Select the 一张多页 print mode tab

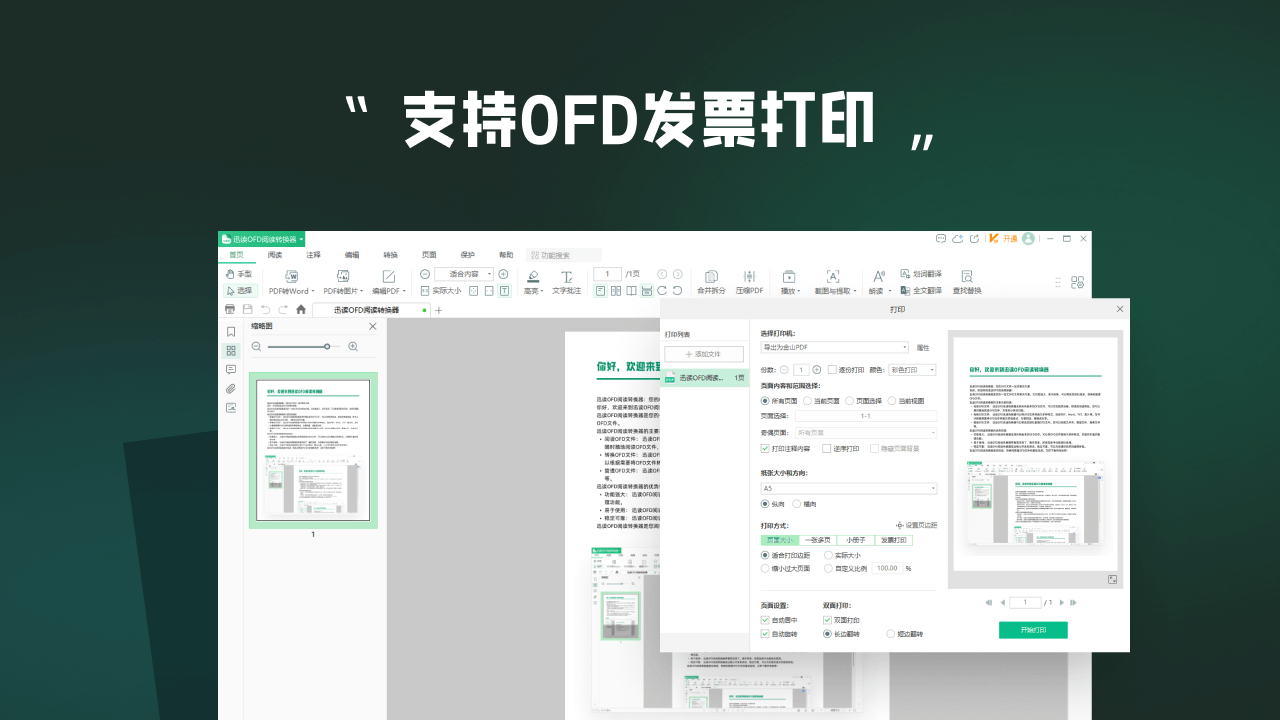[816, 540]
